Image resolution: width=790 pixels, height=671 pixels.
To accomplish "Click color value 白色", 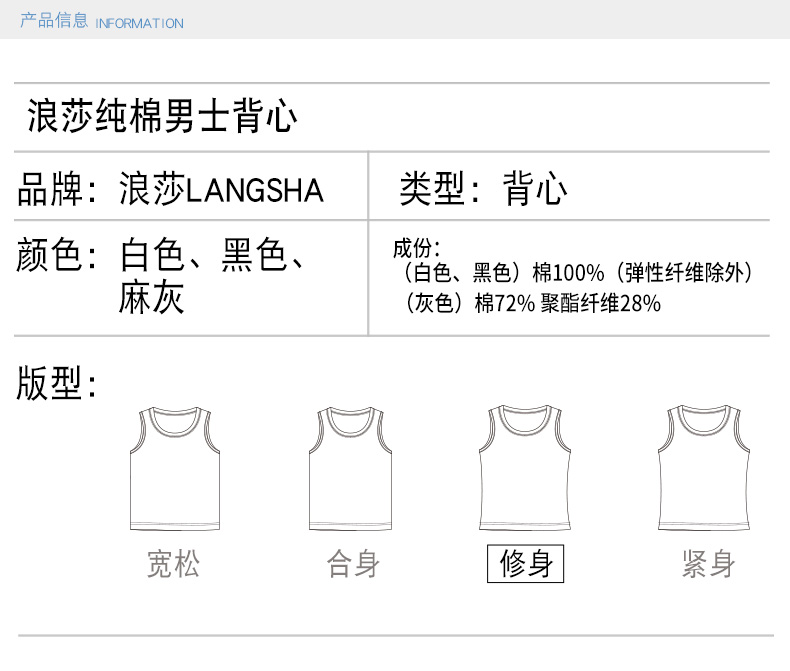I will [152, 255].
